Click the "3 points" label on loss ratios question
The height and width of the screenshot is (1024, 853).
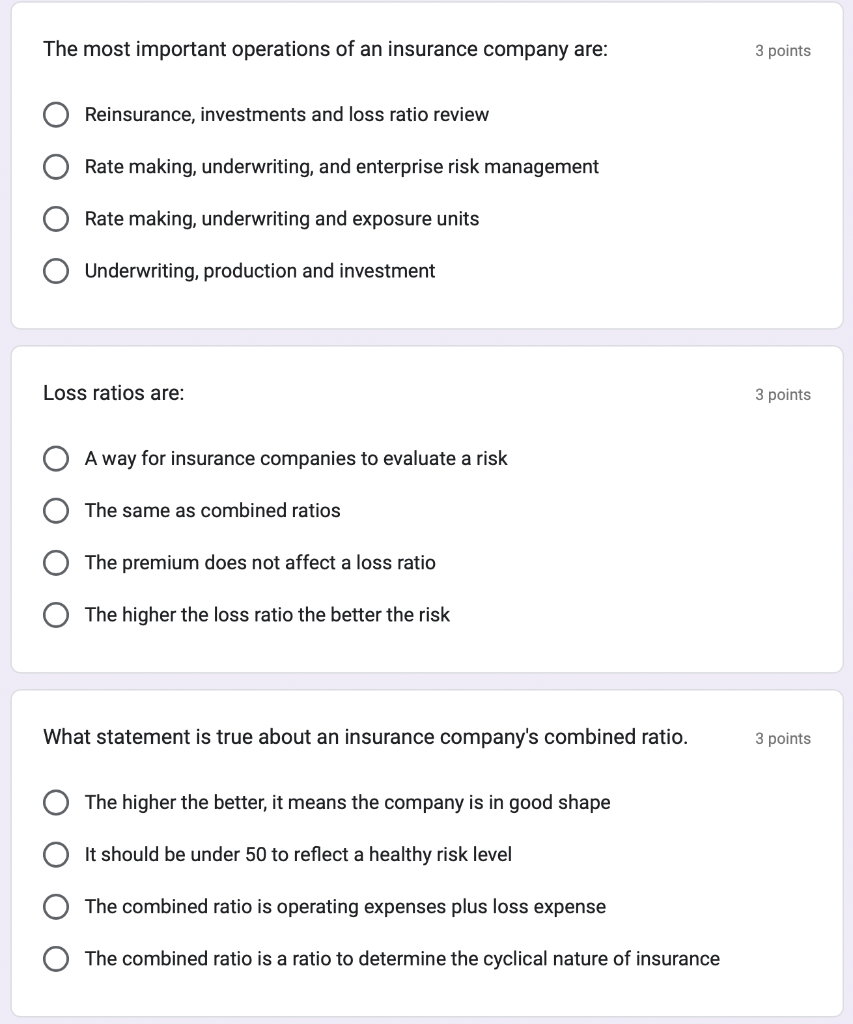tap(782, 395)
